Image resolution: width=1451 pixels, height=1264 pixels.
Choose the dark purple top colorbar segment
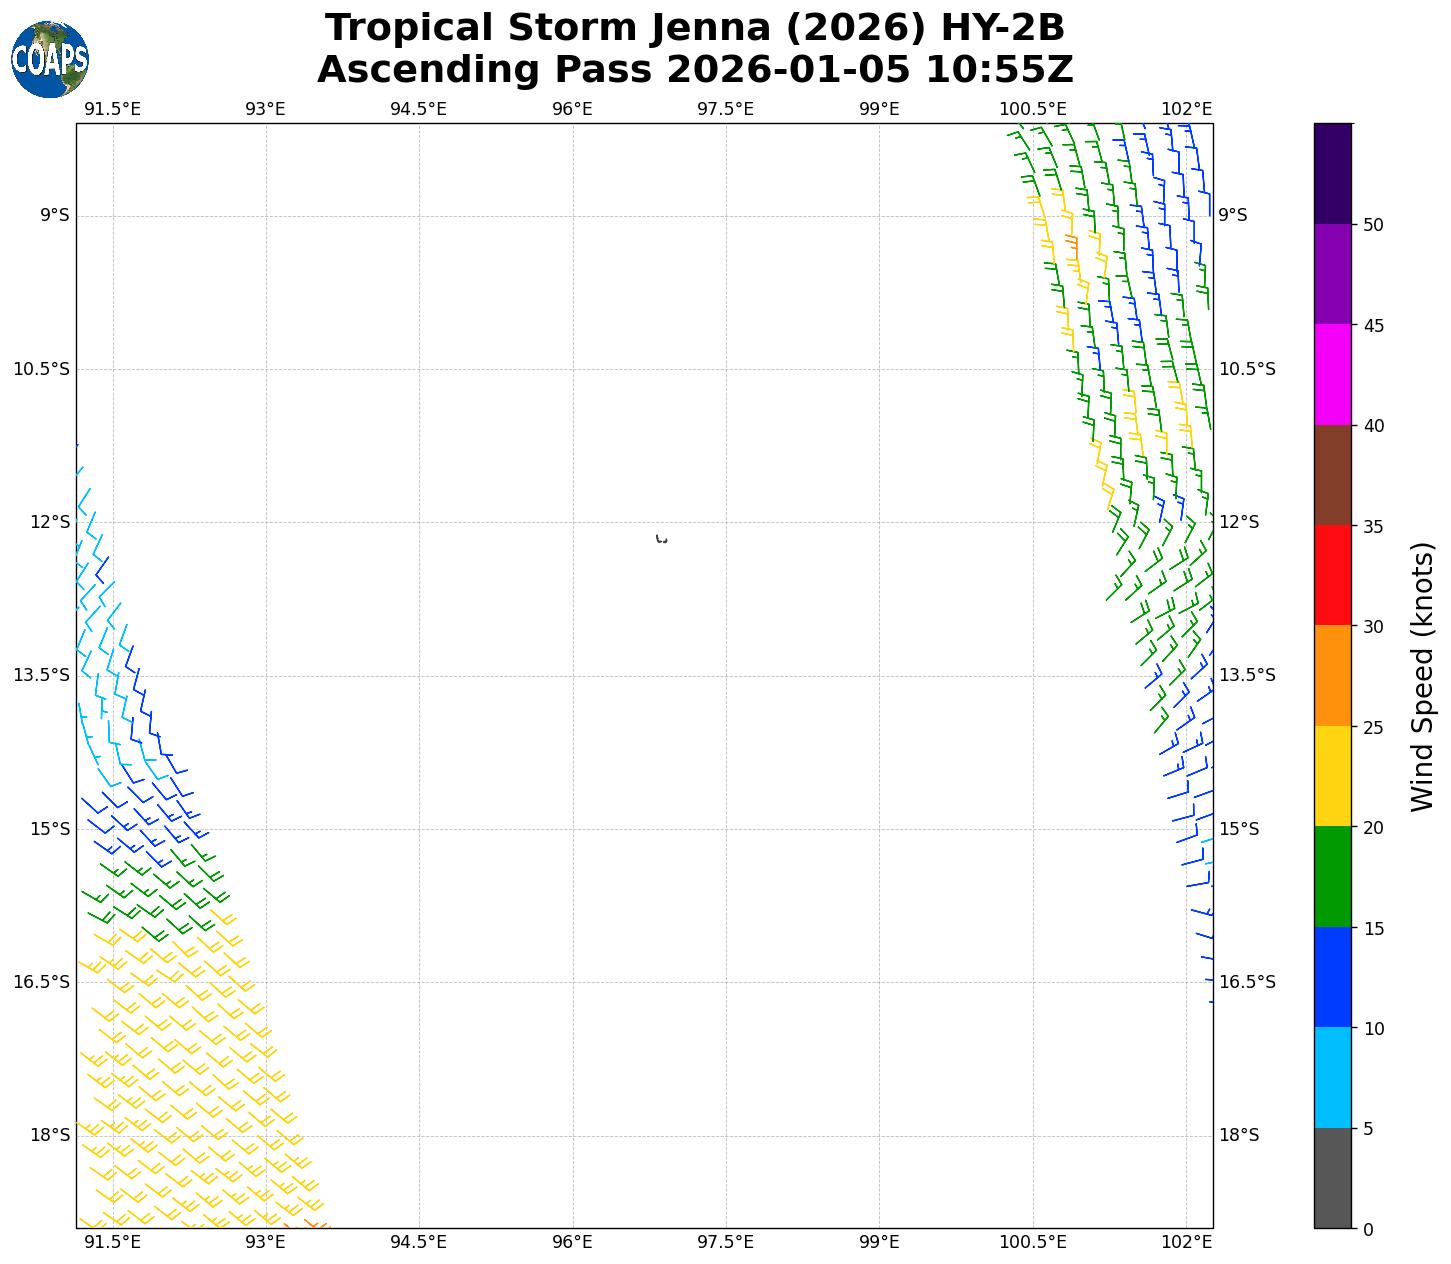point(1332,173)
